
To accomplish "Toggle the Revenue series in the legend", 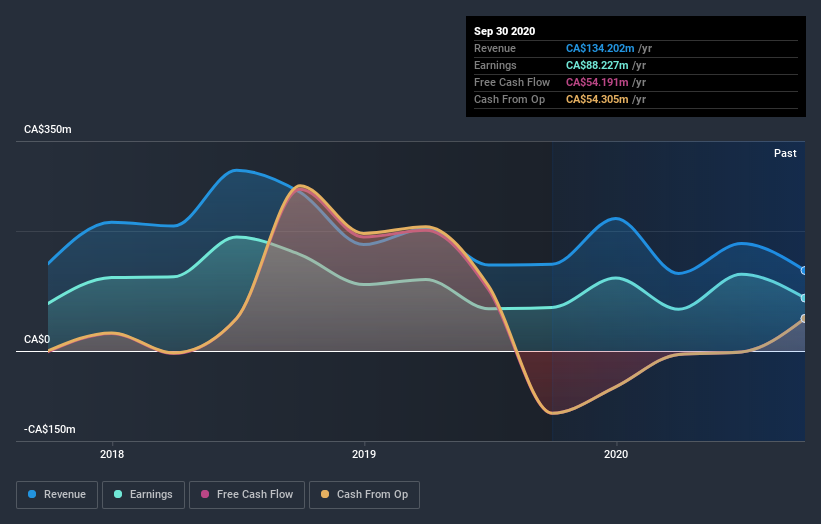I will (x=57, y=495).
